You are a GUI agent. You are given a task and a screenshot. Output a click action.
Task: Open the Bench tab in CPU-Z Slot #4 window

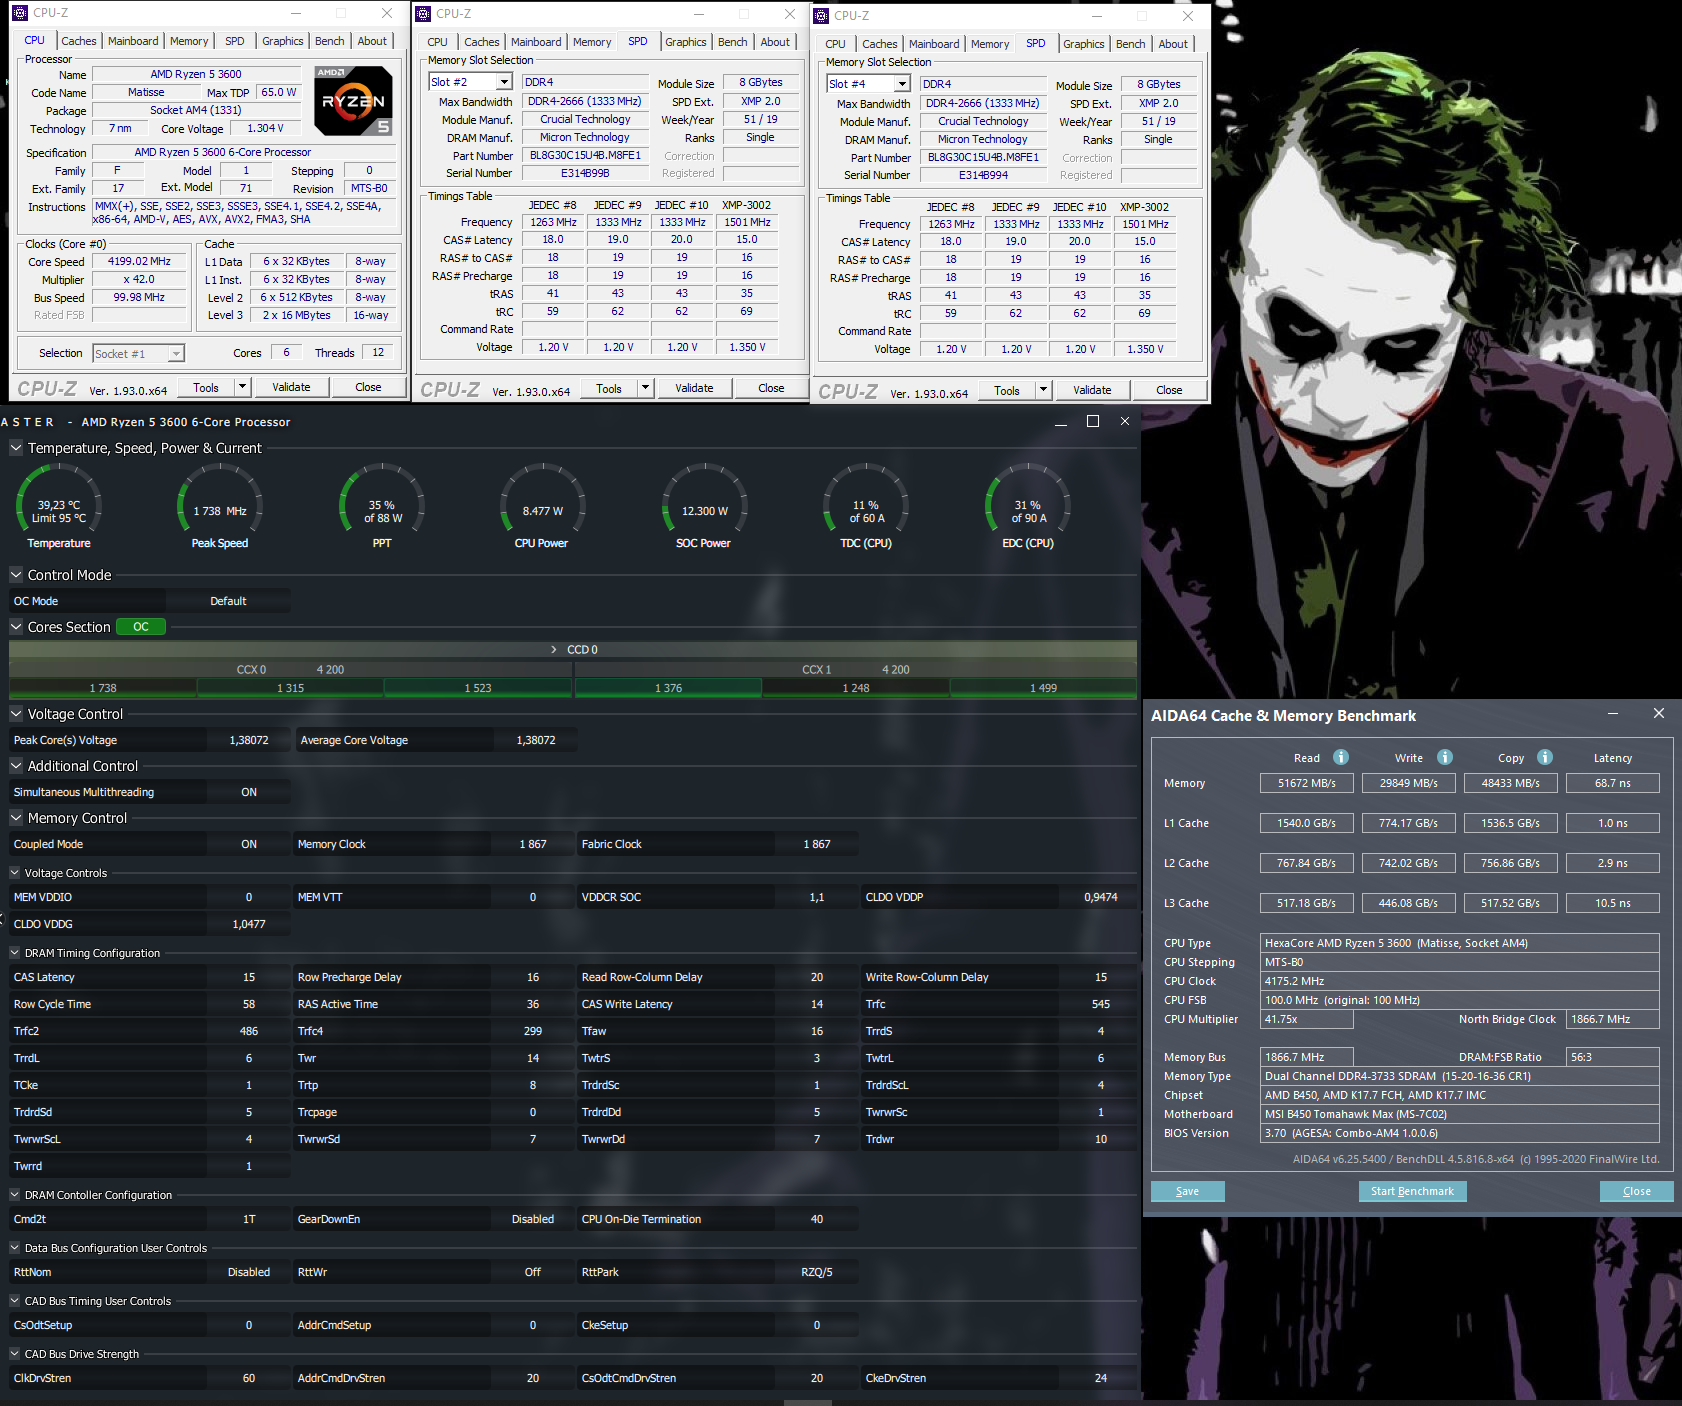pyautogui.click(x=1131, y=44)
